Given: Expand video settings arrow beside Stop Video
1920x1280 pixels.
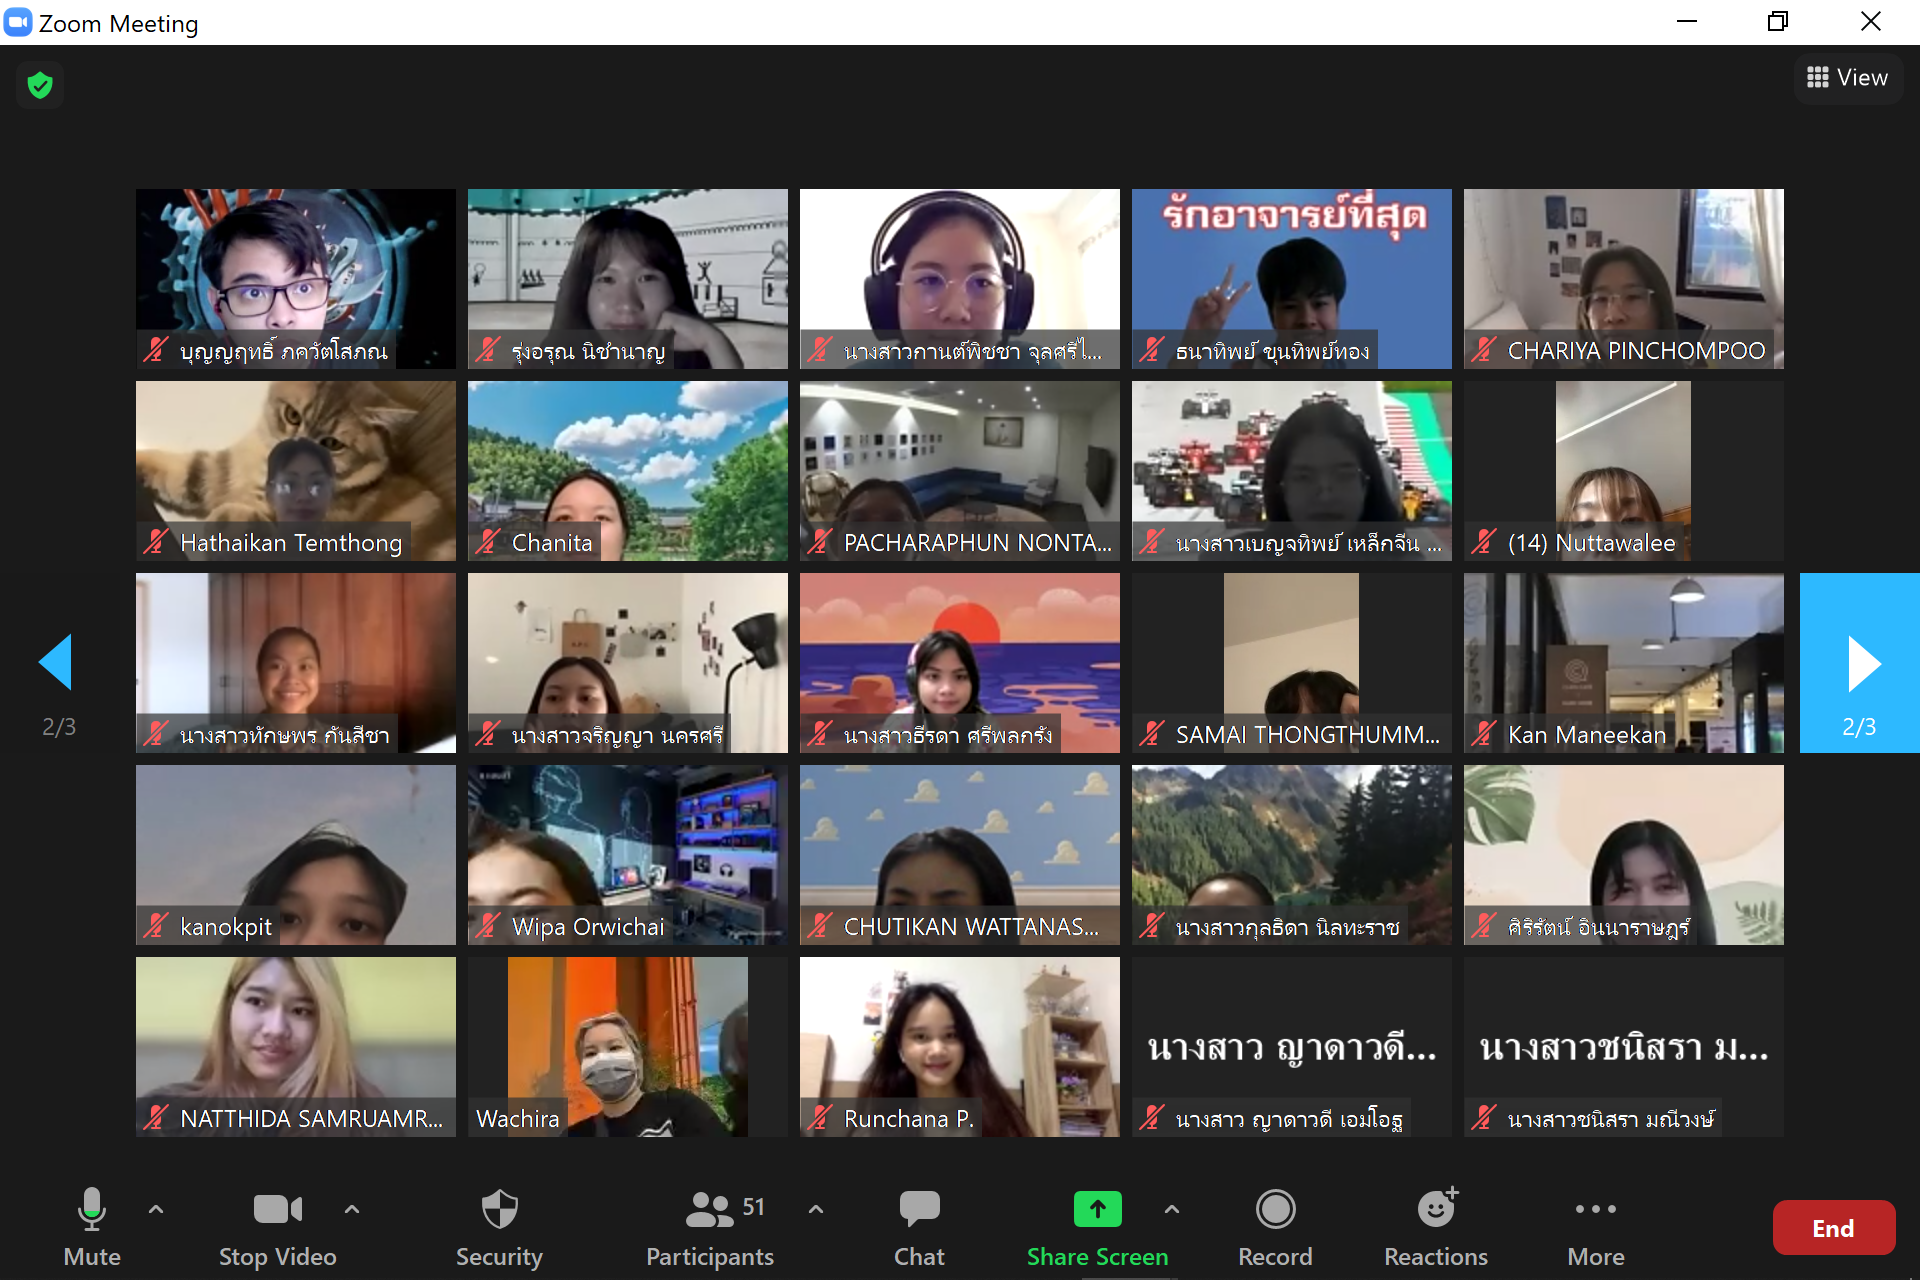Looking at the screenshot, I should point(352,1209).
